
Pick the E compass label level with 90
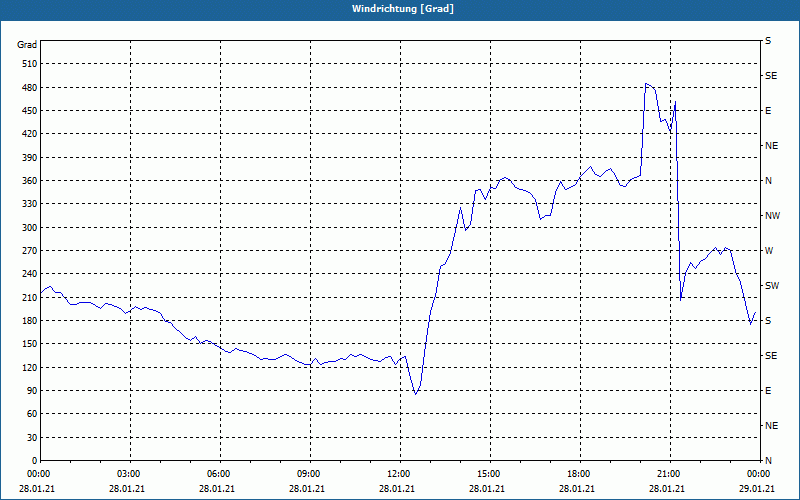point(768,391)
